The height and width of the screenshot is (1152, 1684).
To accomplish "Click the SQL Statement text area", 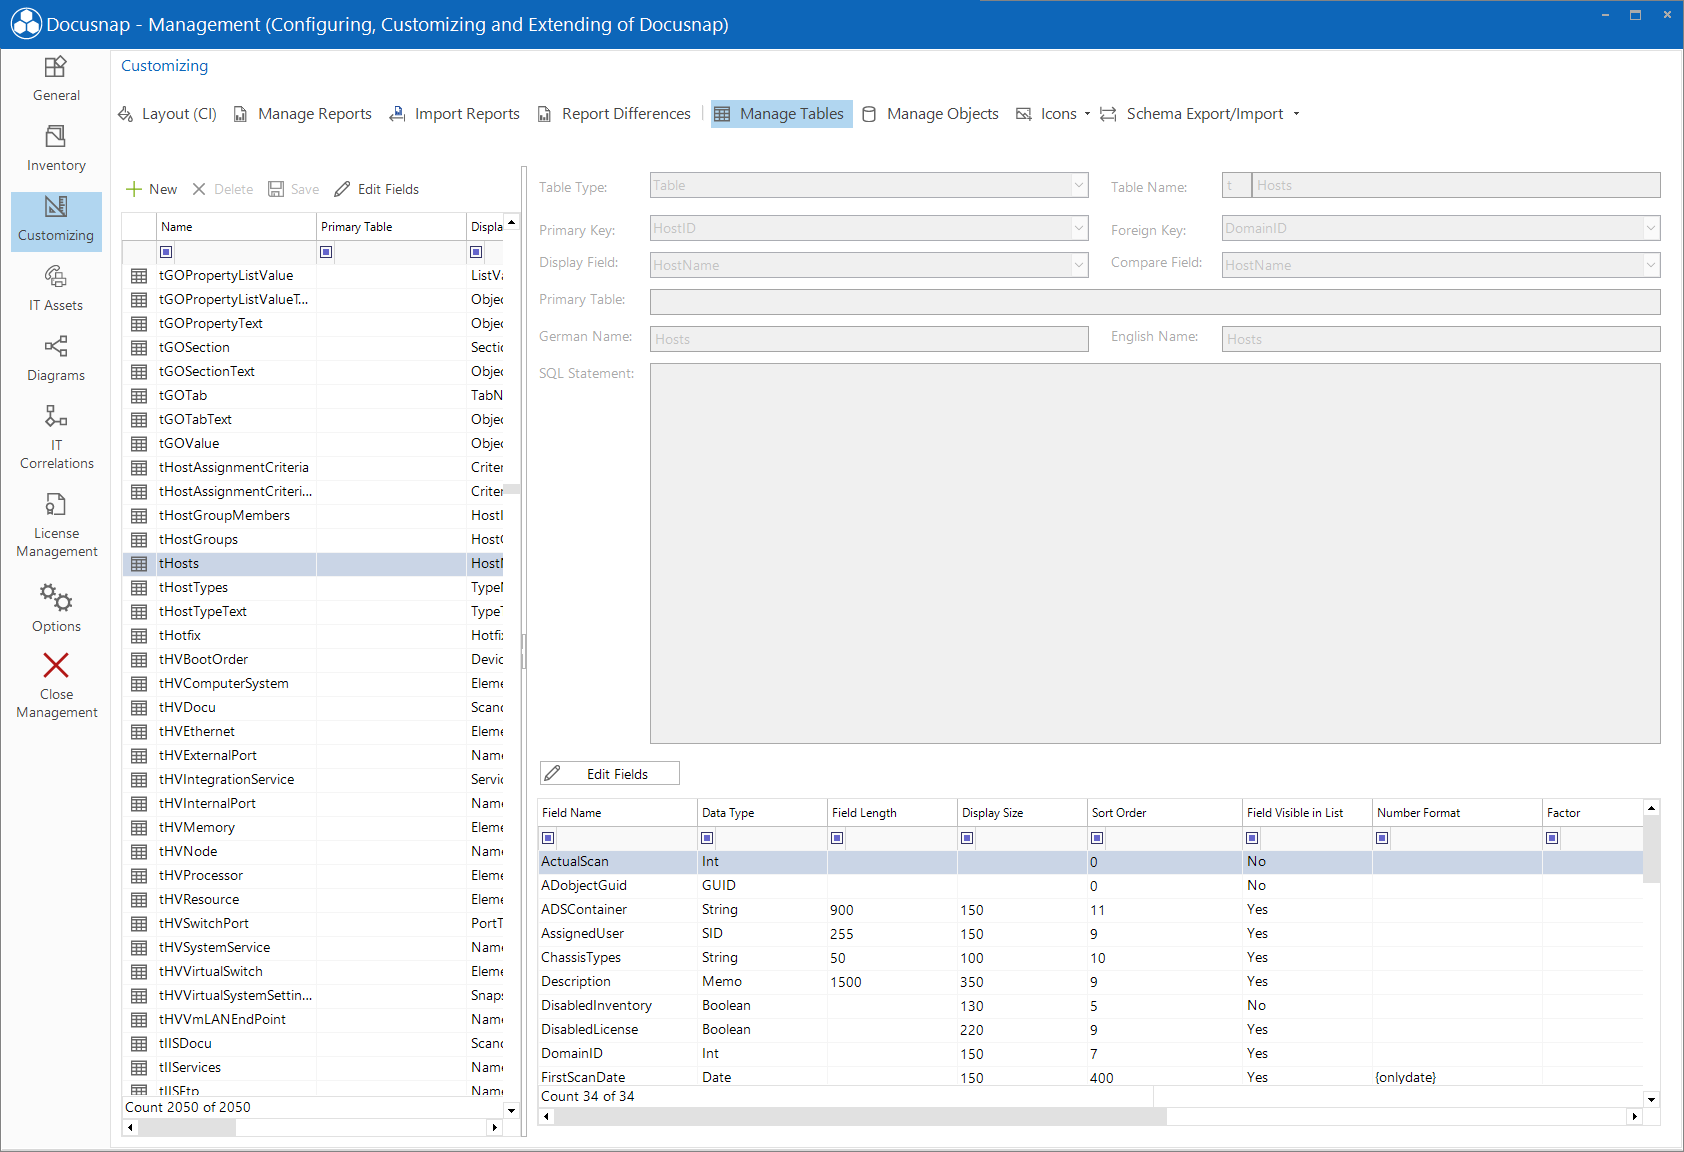I will 1155,553.
